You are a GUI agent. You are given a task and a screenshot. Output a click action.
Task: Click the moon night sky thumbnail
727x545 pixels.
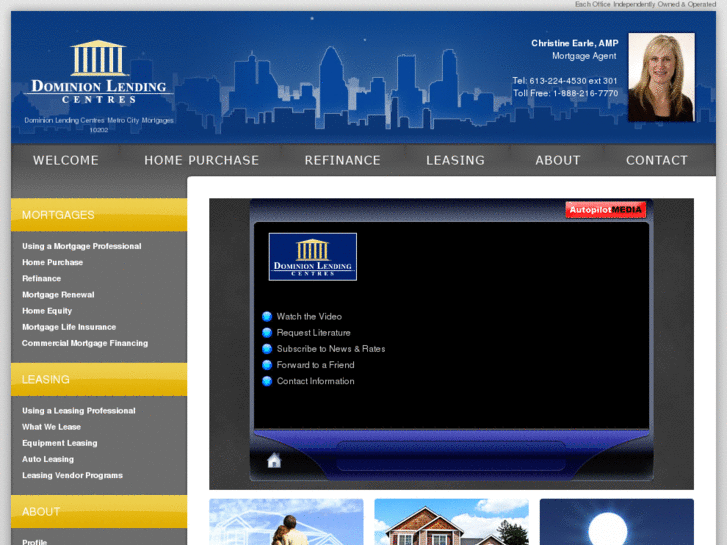pyautogui.click(x=617, y=522)
